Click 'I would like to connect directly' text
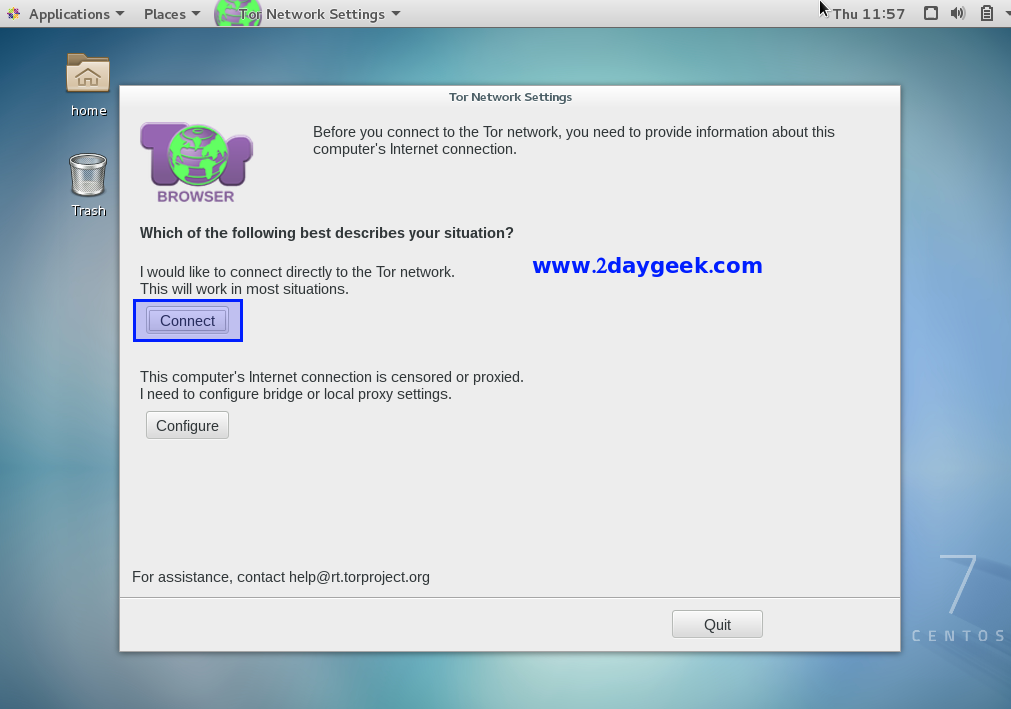Screen dimensions: 1011x709 click(297, 272)
